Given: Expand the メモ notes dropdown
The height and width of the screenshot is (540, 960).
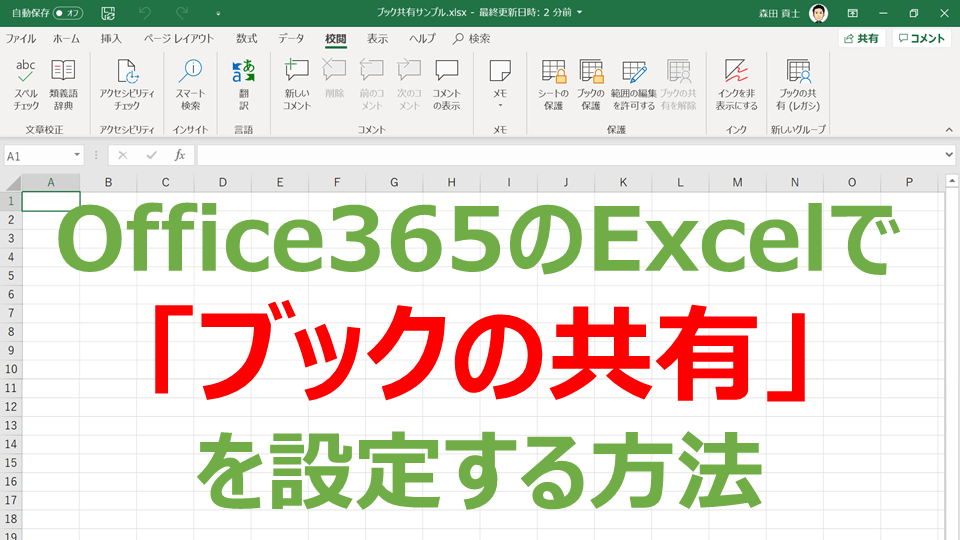Looking at the screenshot, I should pos(500,83).
